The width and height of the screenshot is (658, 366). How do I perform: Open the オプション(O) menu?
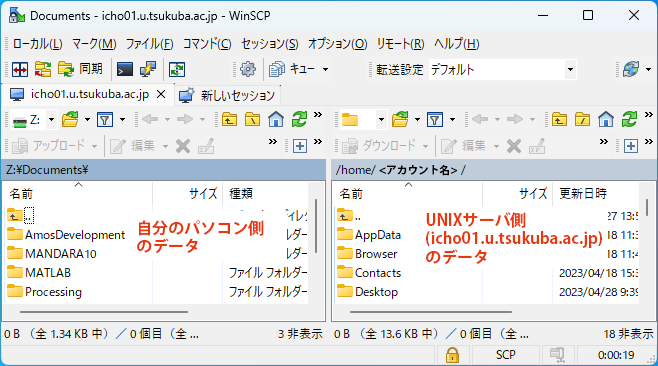(337, 44)
